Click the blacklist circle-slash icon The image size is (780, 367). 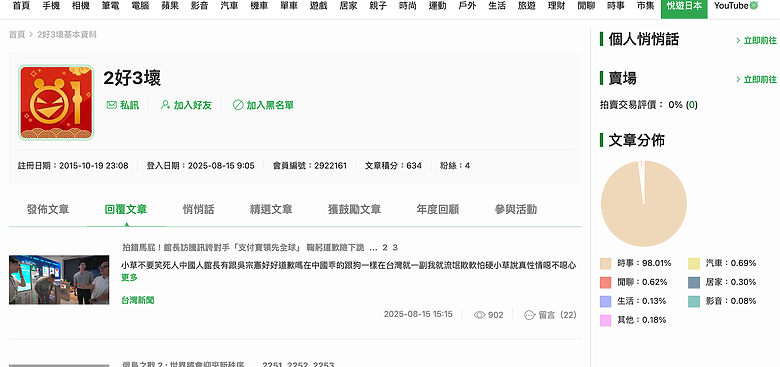[238, 105]
